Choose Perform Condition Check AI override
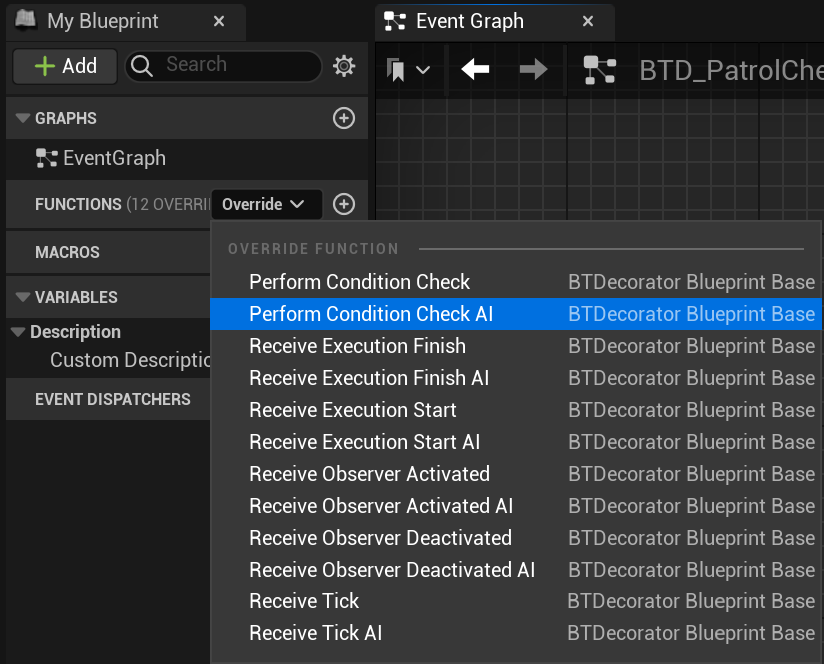824x664 pixels. [x=516, y=314]
